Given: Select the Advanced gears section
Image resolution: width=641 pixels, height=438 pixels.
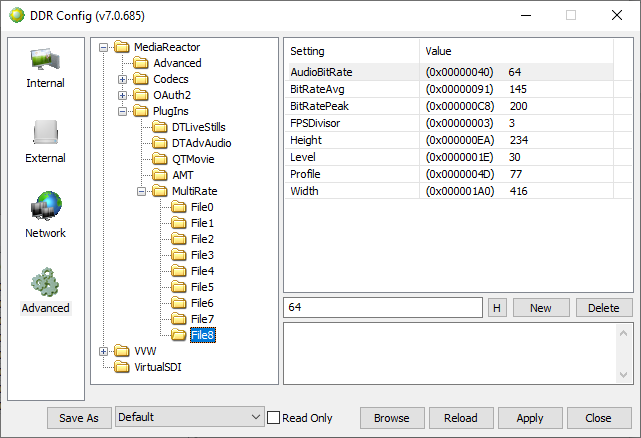Looking at the screenshot, I should pos(45,291).
